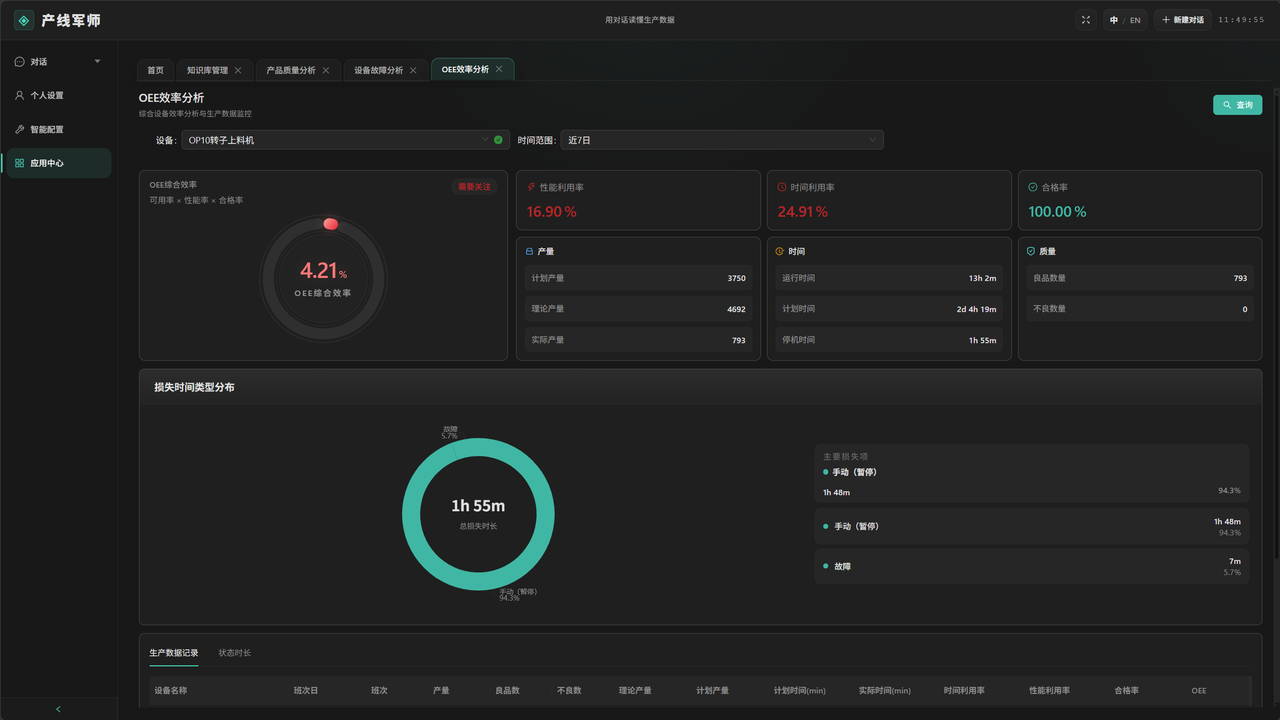Screen dimensions: 1280x720
Task: Collapse the sidebar with the bottom chevron
Action: (58, 709)
